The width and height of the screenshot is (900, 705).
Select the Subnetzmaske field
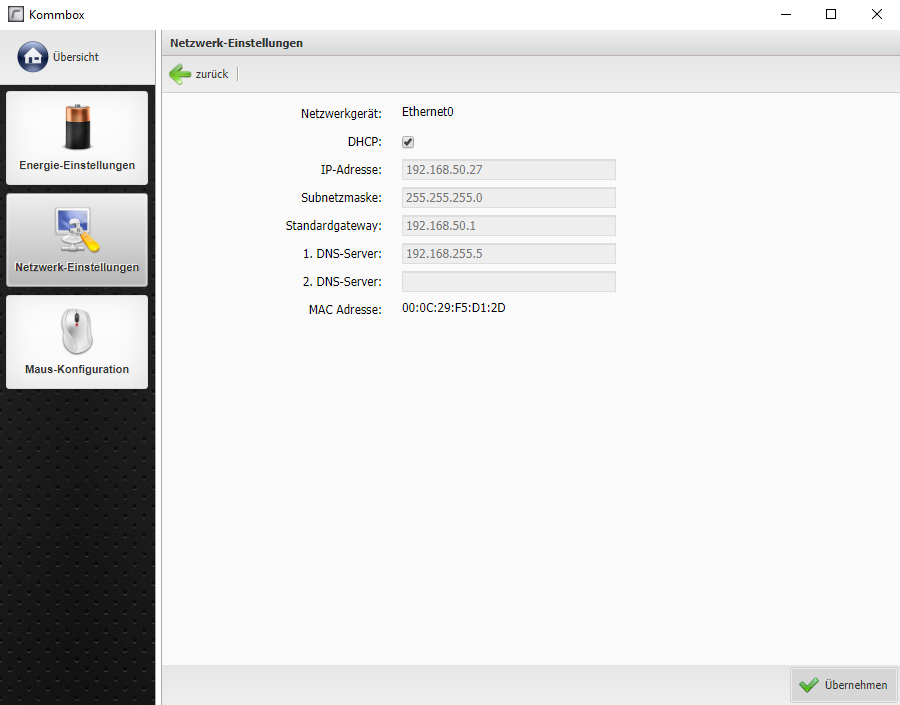[508, 198]
